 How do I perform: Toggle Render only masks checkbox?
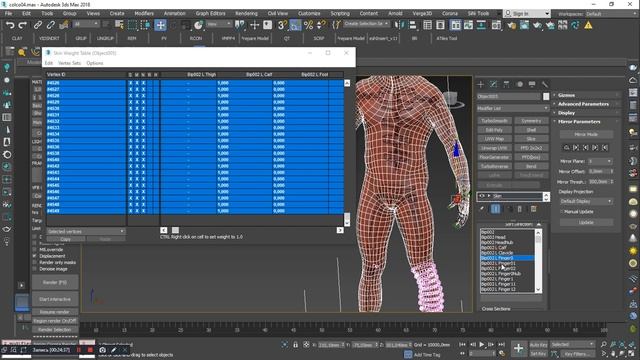coord(35,262)
